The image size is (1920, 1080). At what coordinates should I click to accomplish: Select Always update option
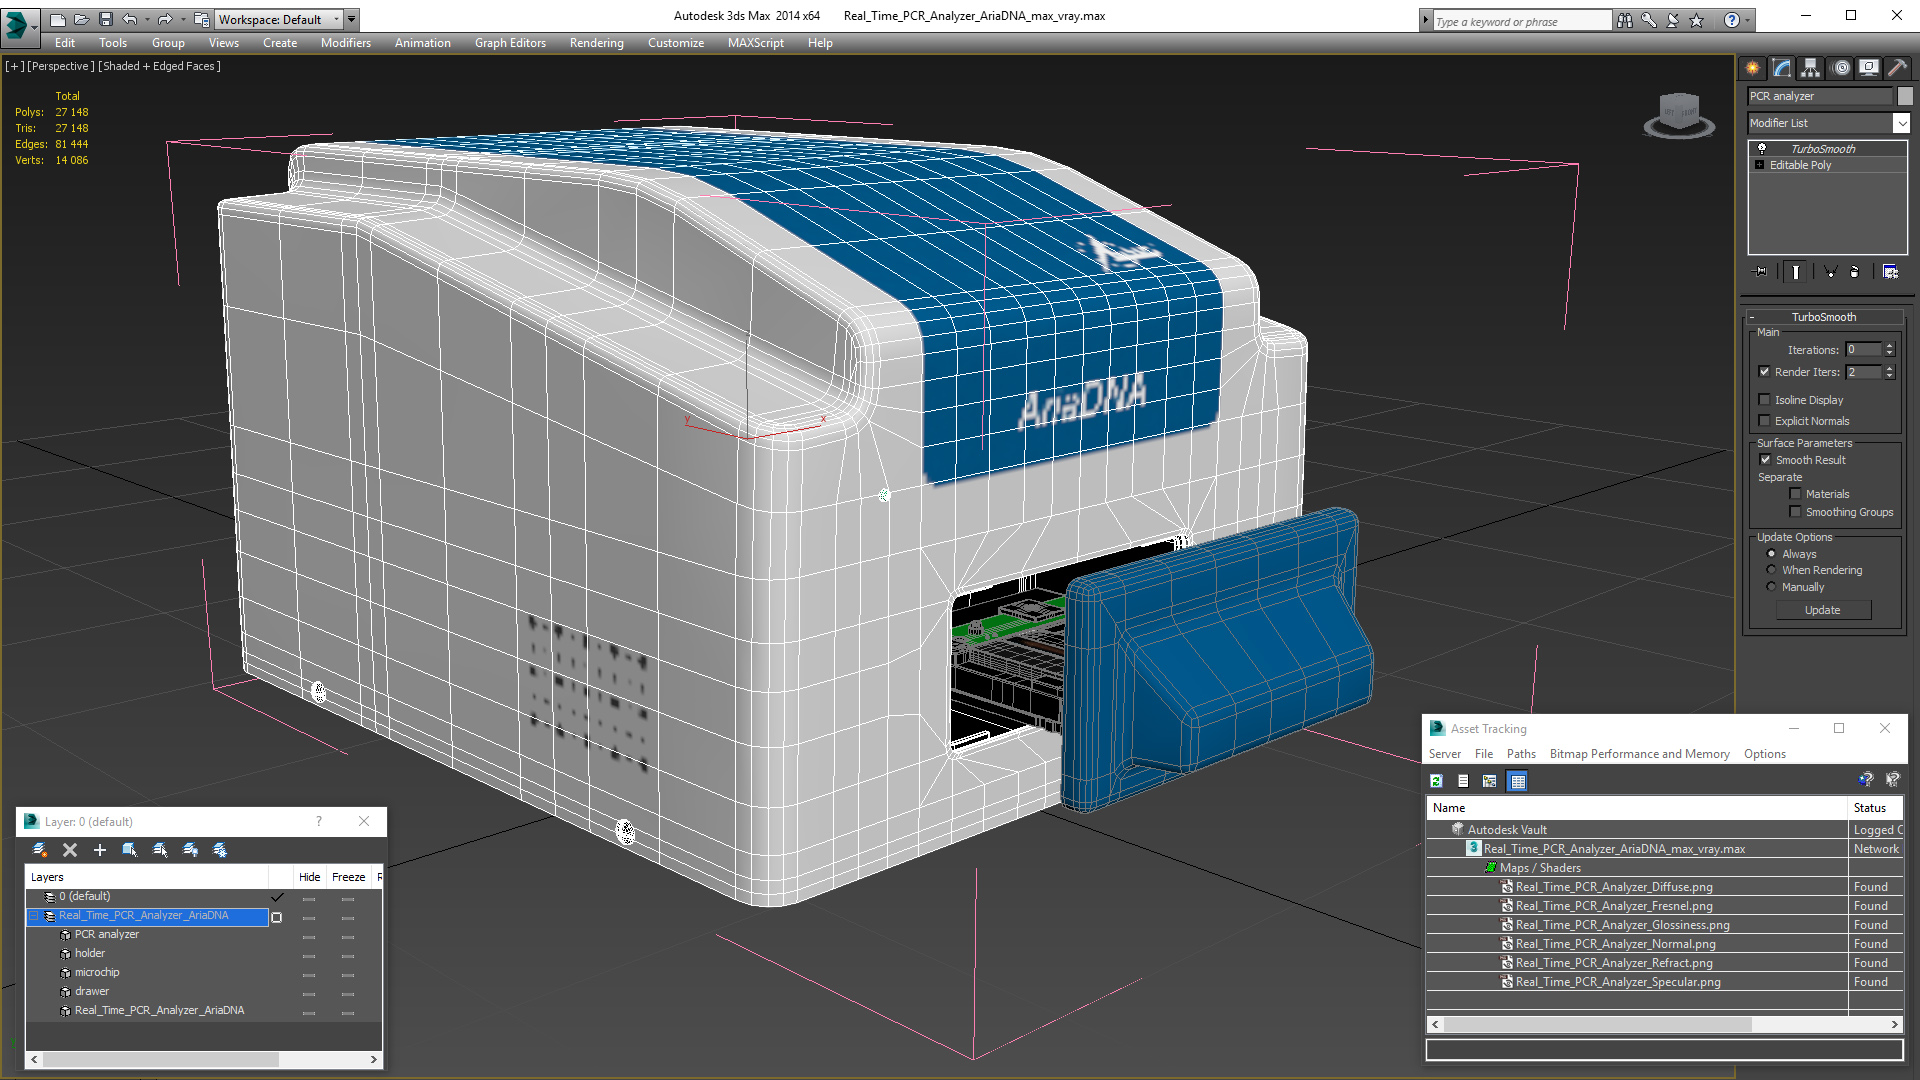[x=1771, y=554]
